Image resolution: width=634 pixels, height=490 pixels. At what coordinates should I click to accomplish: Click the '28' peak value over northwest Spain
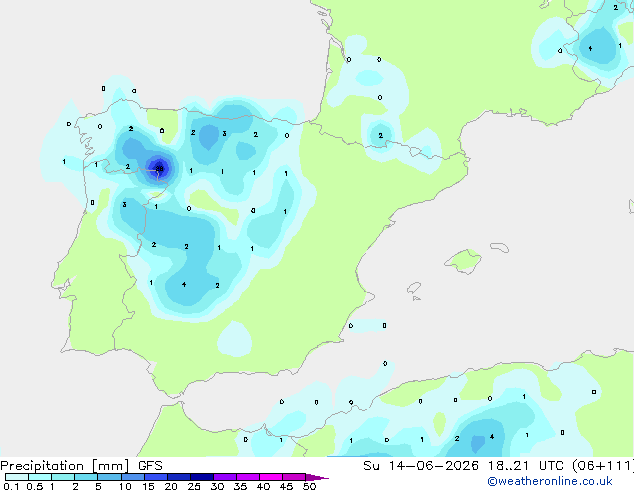pos(160,169)
